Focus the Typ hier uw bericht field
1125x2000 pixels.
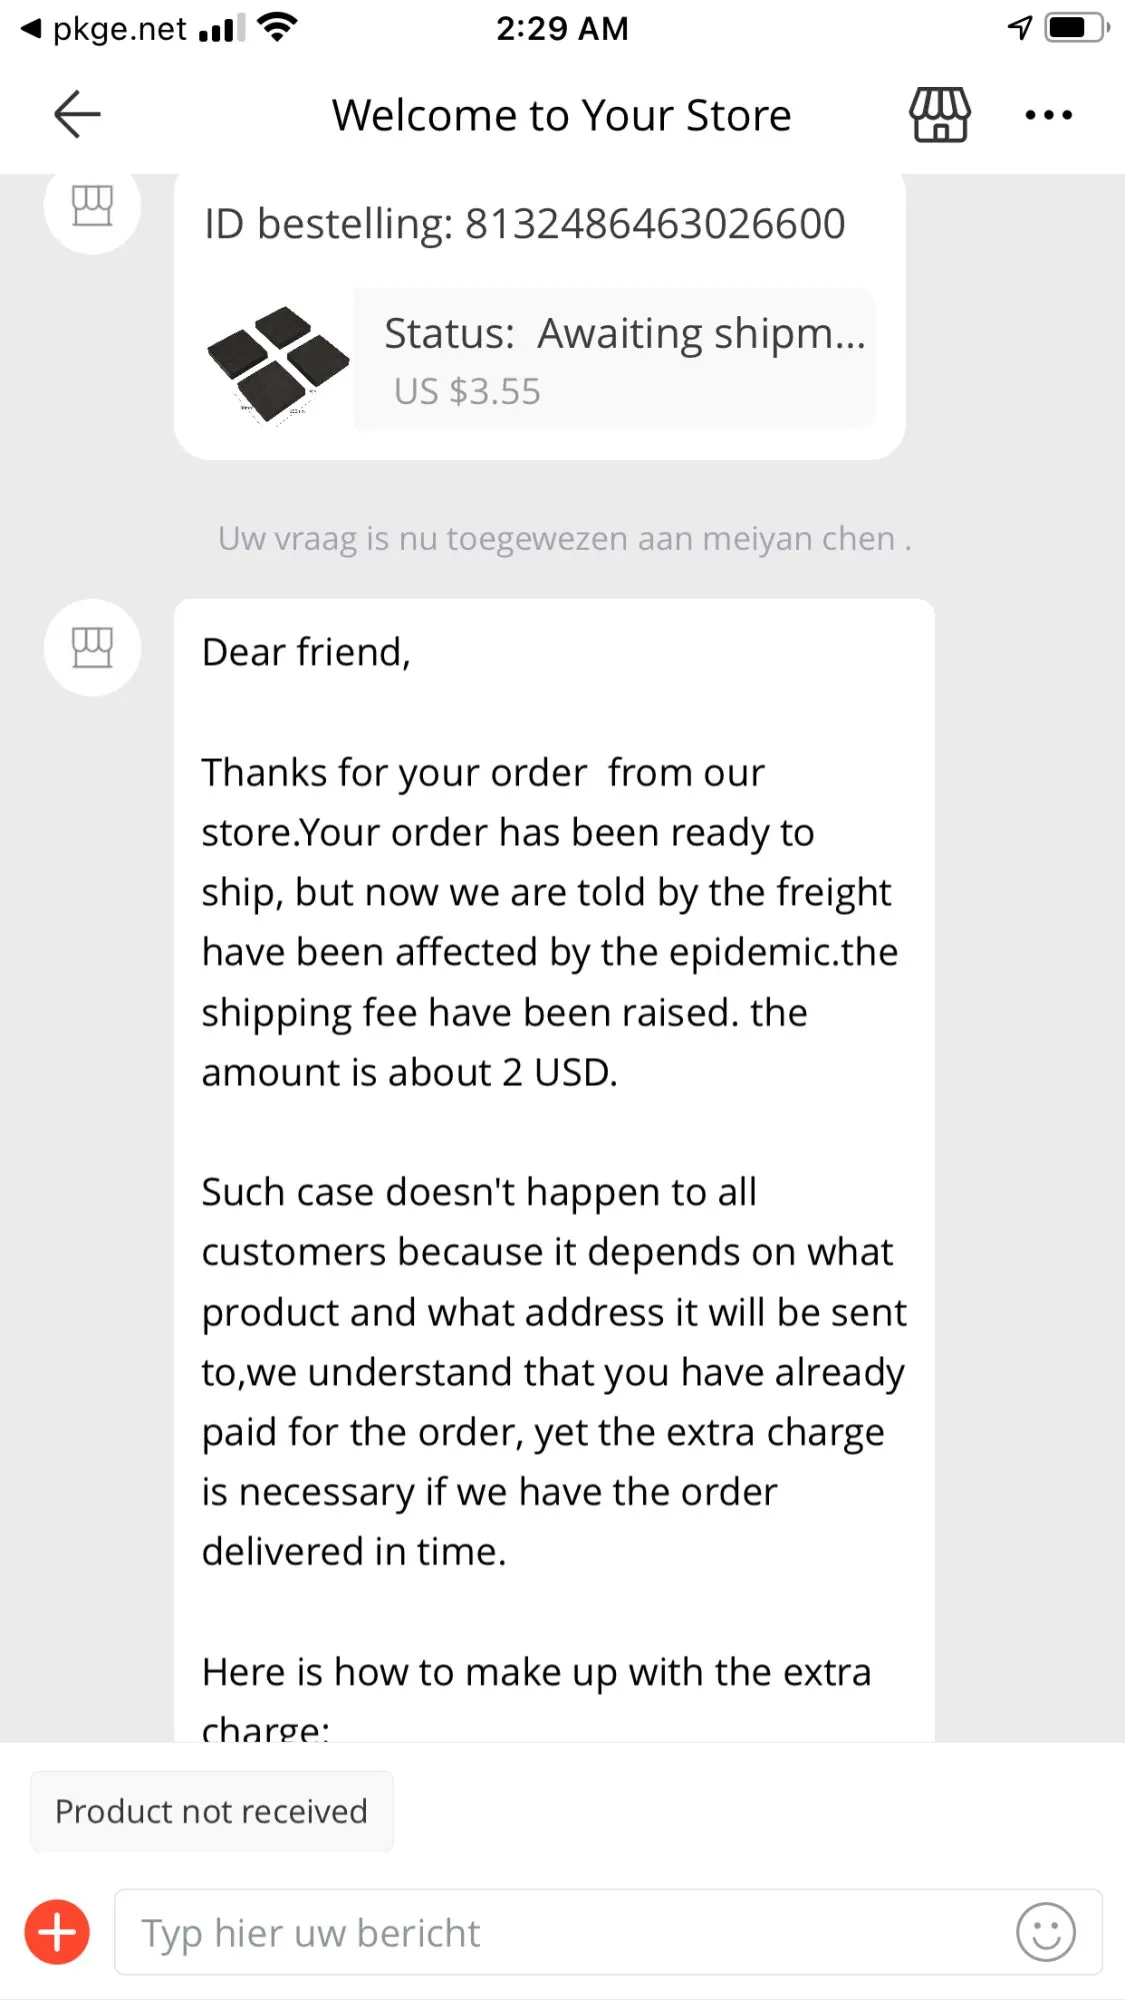[x=560, y=1932]
